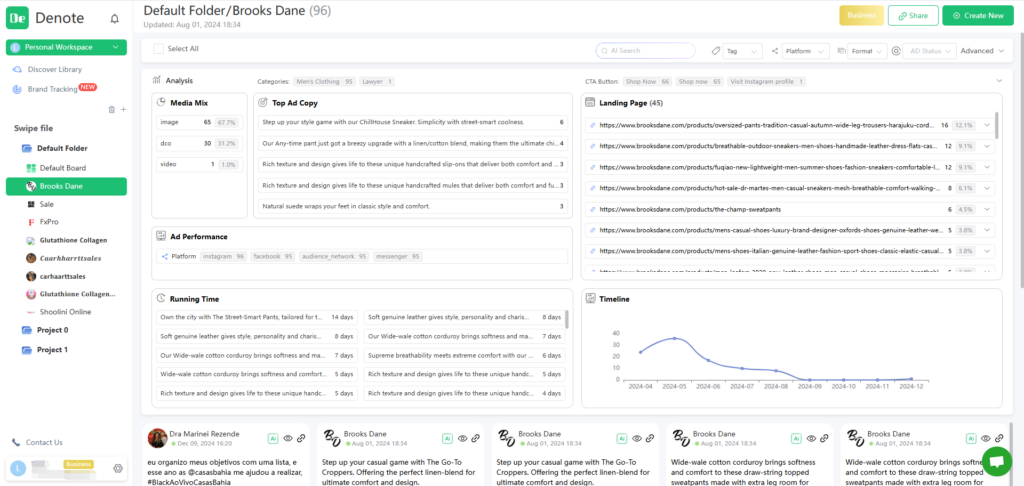Click 'Step up your style game' ChillHouse ad copy
This screenshot has height=486, width=1024.
coord(413,122)
